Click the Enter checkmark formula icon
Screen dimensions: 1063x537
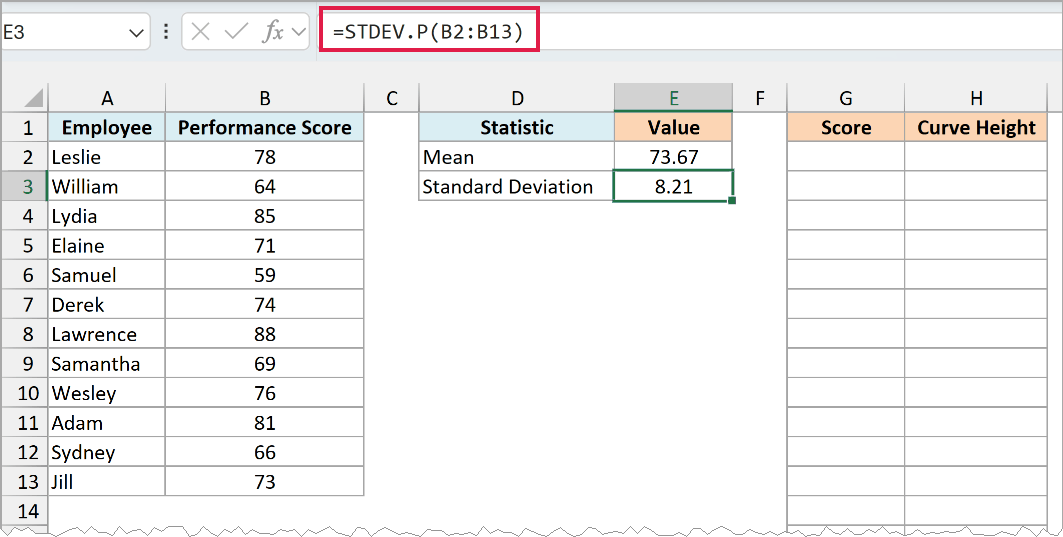pyautogui.click(x=236, y=32)
